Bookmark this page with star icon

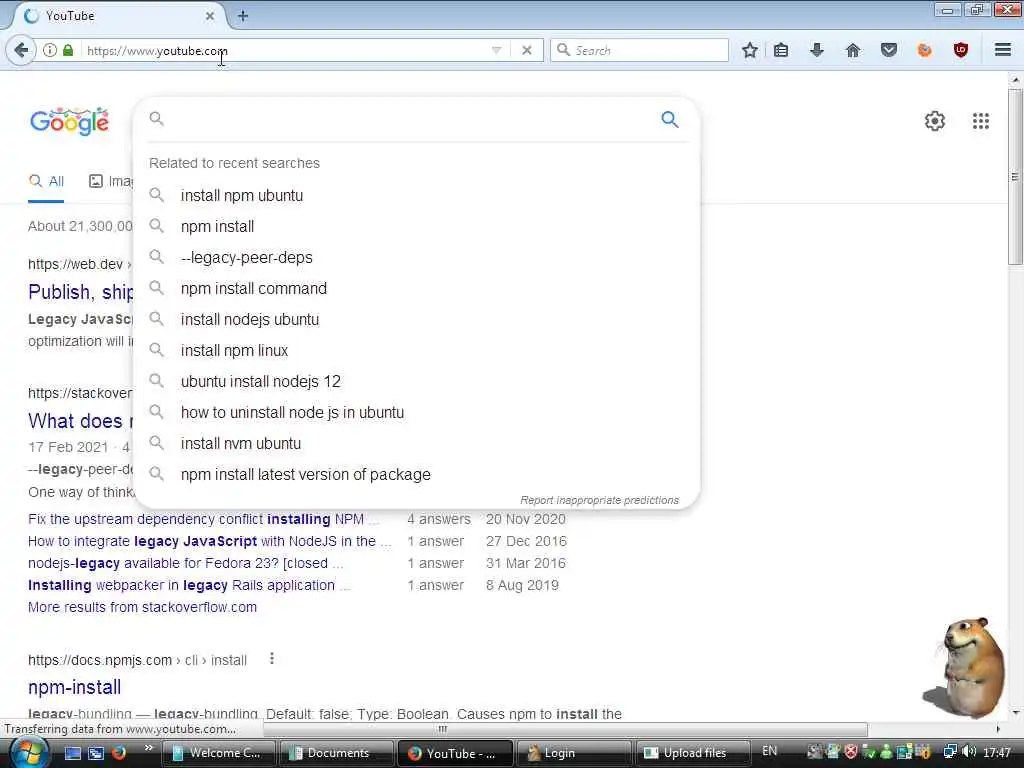click(x=750, y=50)
